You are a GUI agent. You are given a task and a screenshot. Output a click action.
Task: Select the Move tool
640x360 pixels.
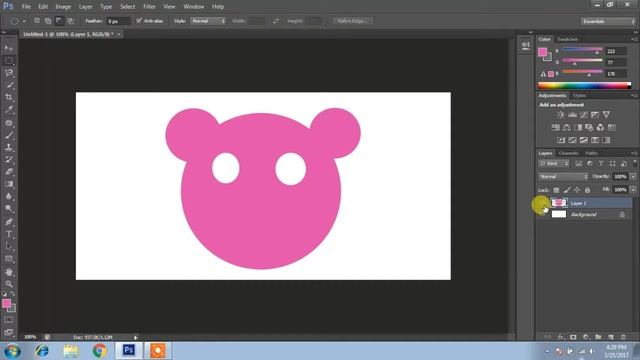pyautogui.click(x=9, y=48)
